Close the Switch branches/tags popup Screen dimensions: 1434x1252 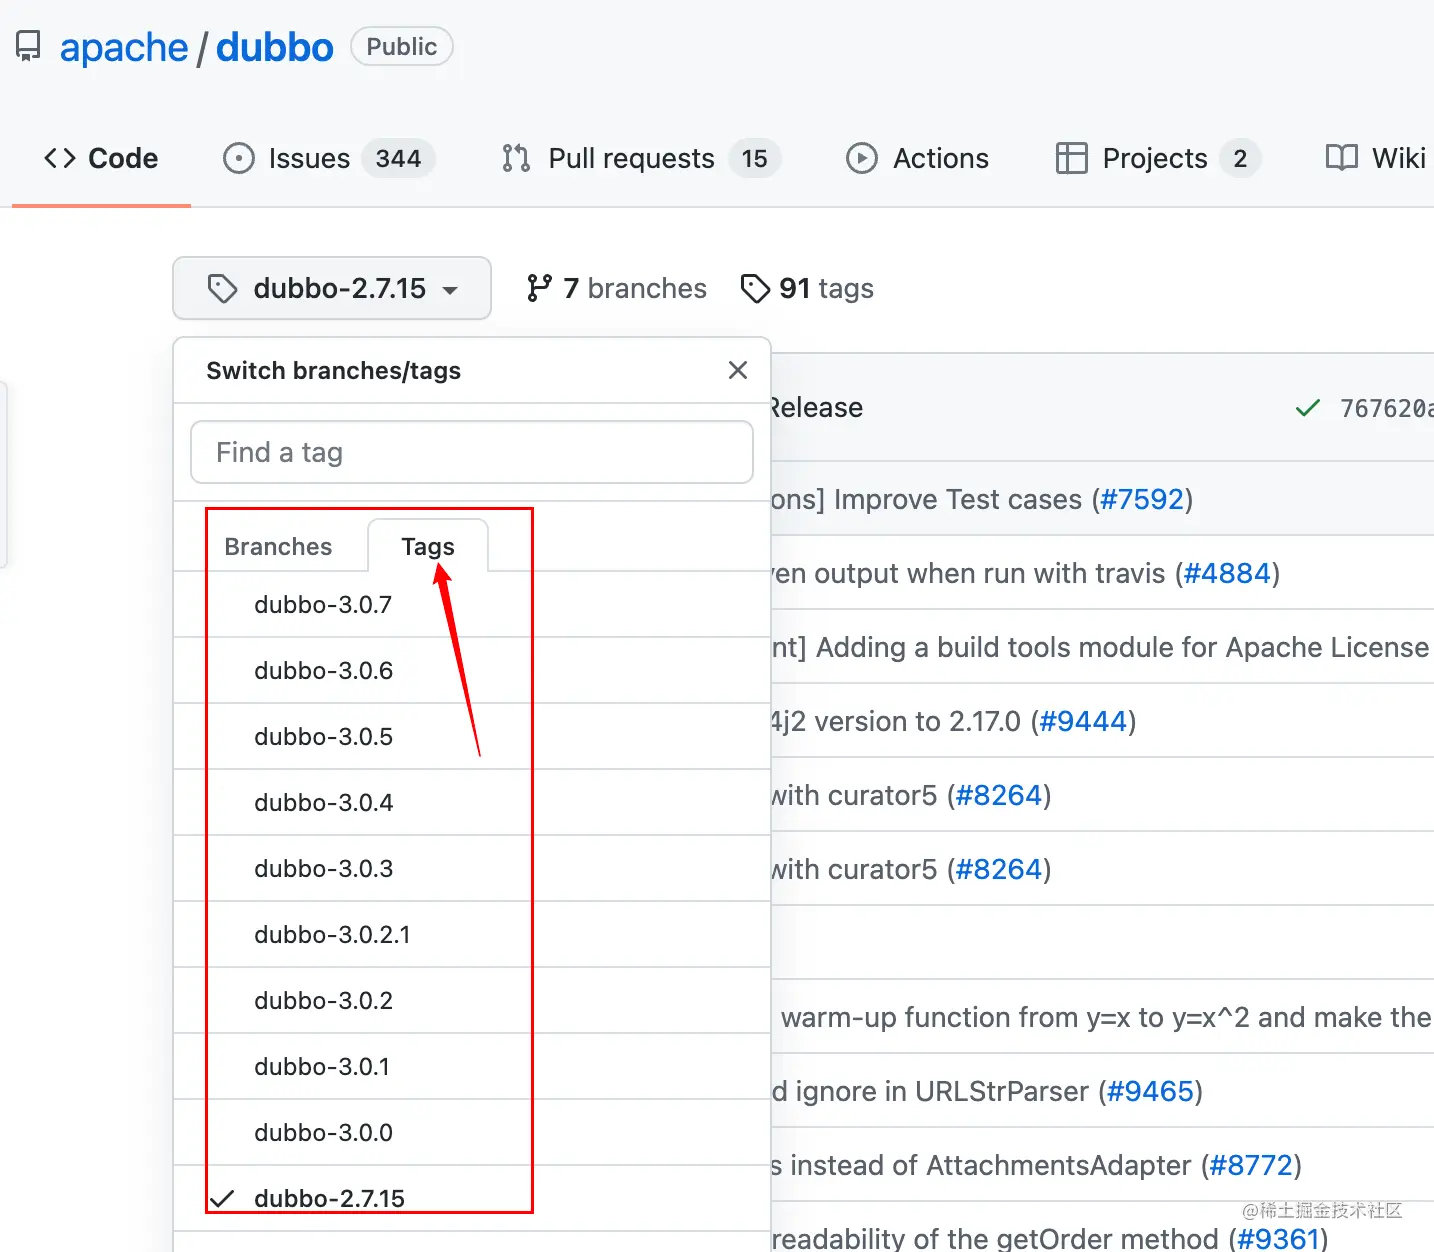pos(738,370)
